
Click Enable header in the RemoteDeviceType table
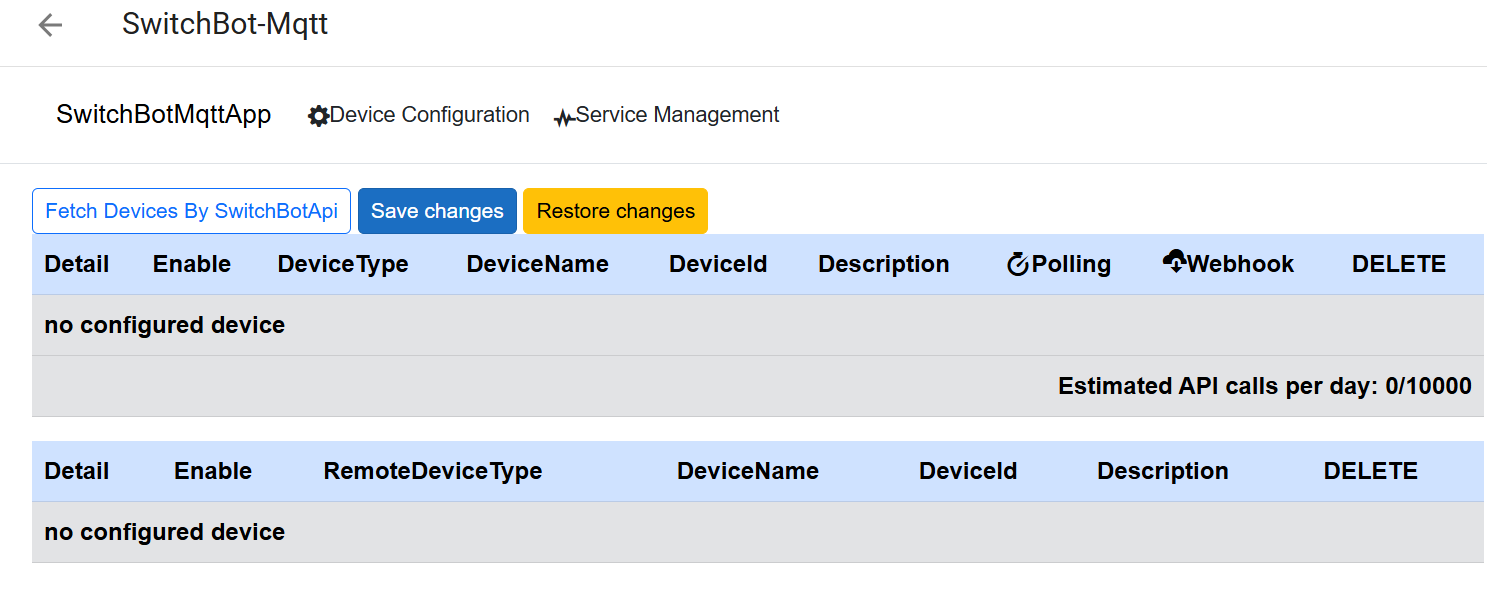[213, 471]
